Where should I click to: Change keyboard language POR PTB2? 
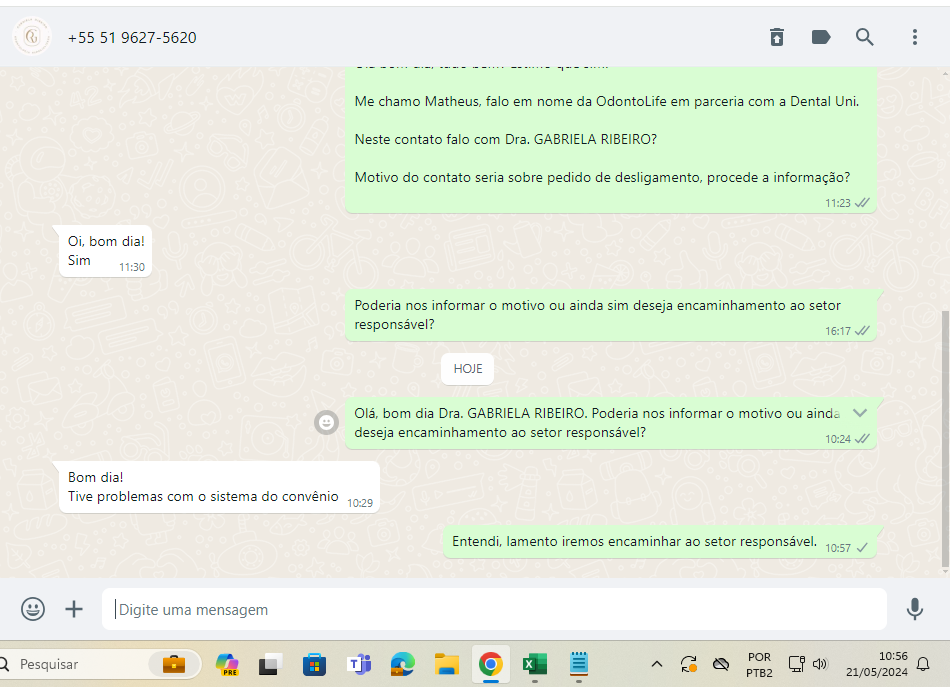[759, 665]
